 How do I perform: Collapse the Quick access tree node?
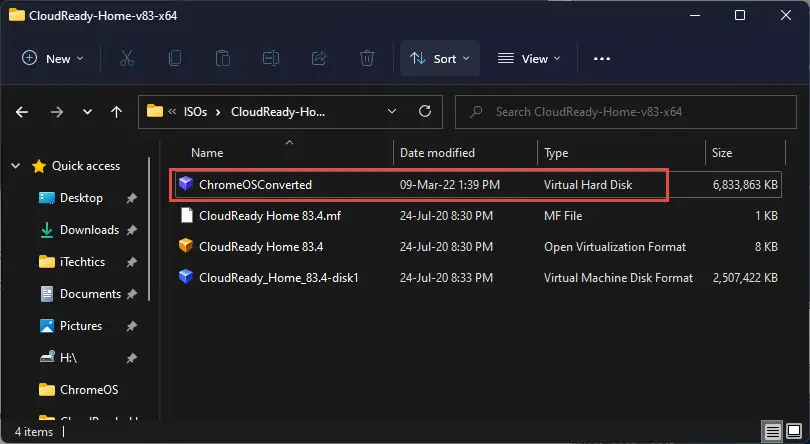coord(15,166)
